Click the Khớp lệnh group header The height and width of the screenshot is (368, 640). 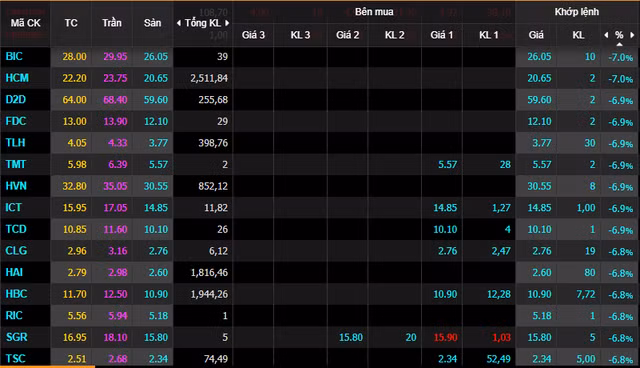[576, 12]
